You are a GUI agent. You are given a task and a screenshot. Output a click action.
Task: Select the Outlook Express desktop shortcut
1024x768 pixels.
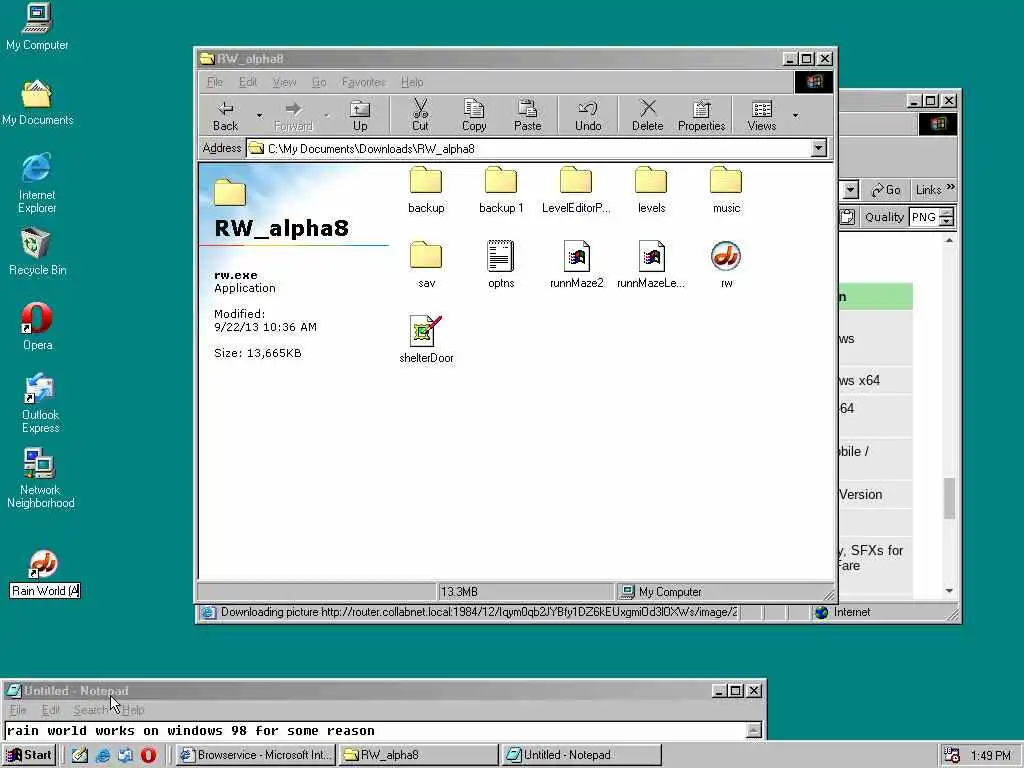click(40, 404)
